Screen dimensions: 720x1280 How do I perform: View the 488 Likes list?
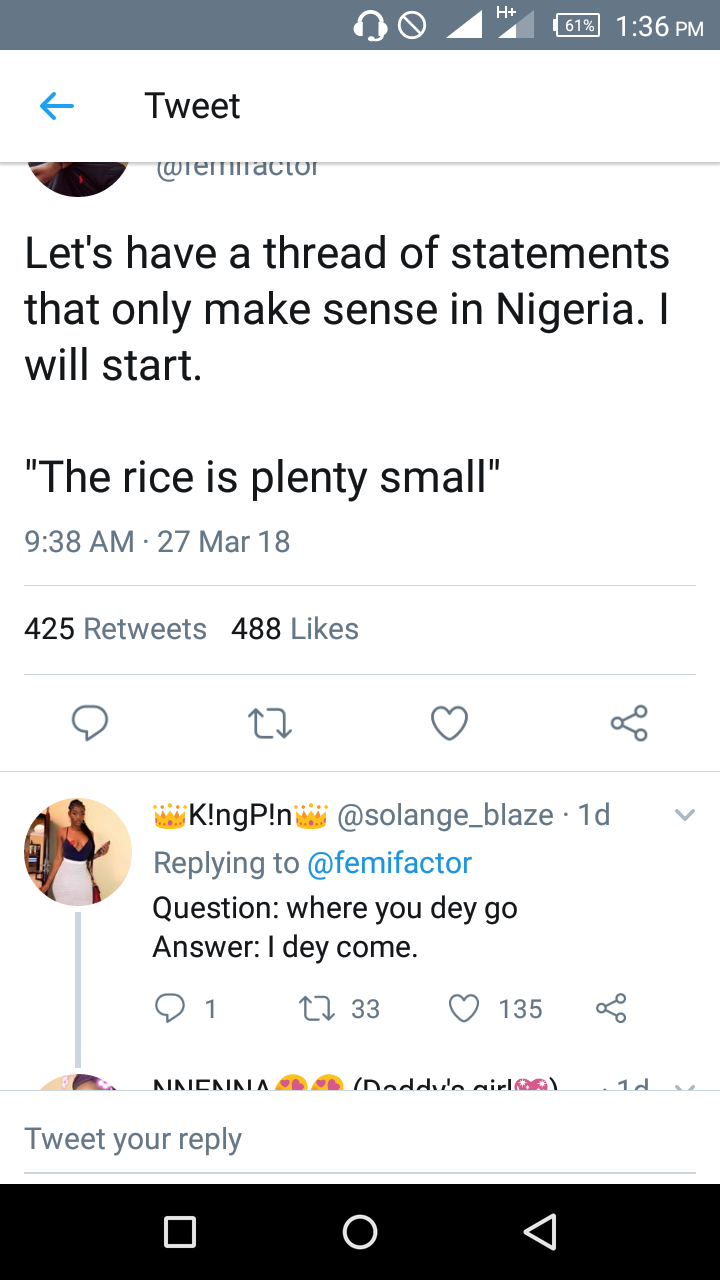(x=295, y=629)
